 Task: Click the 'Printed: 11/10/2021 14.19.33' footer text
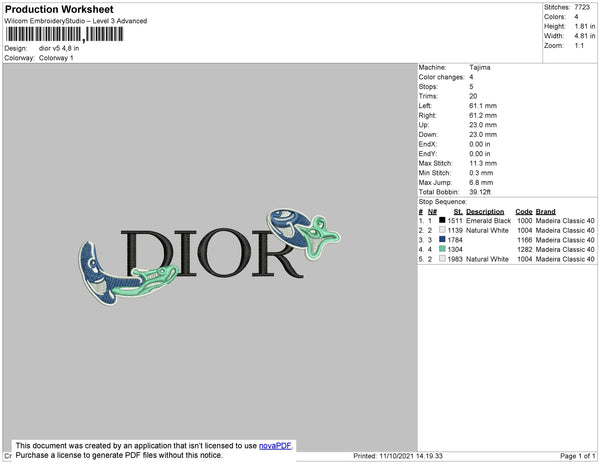coord(398,456)
